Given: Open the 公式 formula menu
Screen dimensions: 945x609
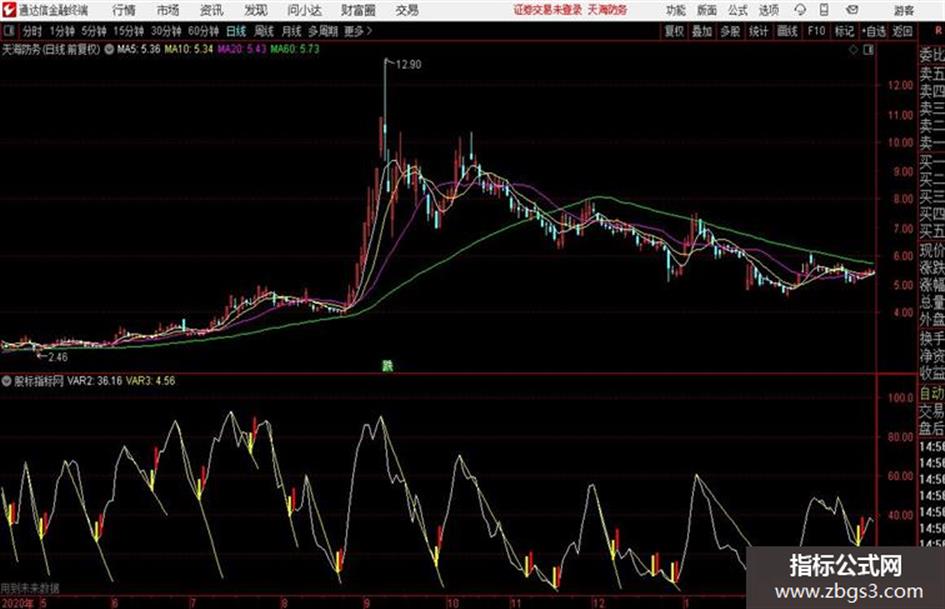Looking at the screenshot, I should pos(738,10).
